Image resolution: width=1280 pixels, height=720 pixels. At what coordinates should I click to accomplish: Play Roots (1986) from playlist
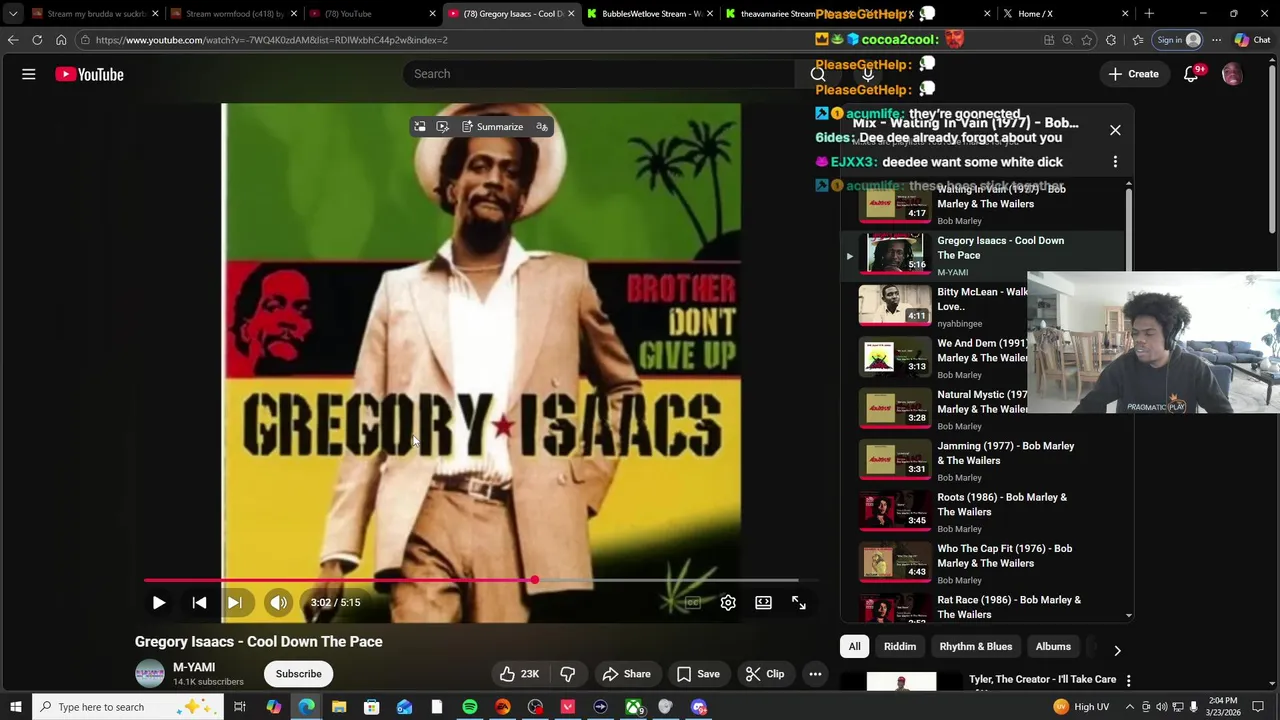pos(984,512)
